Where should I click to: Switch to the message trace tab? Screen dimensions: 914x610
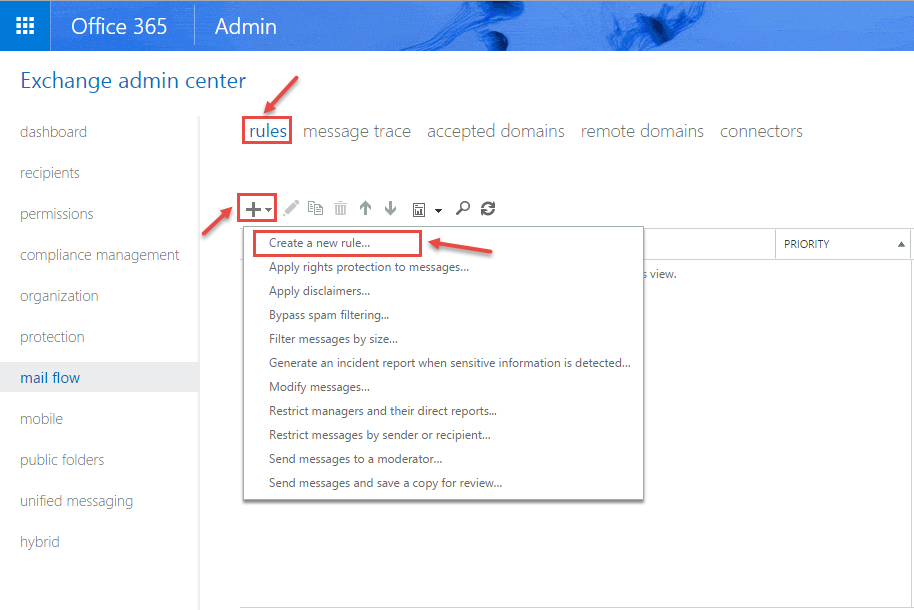coord(357,131)
